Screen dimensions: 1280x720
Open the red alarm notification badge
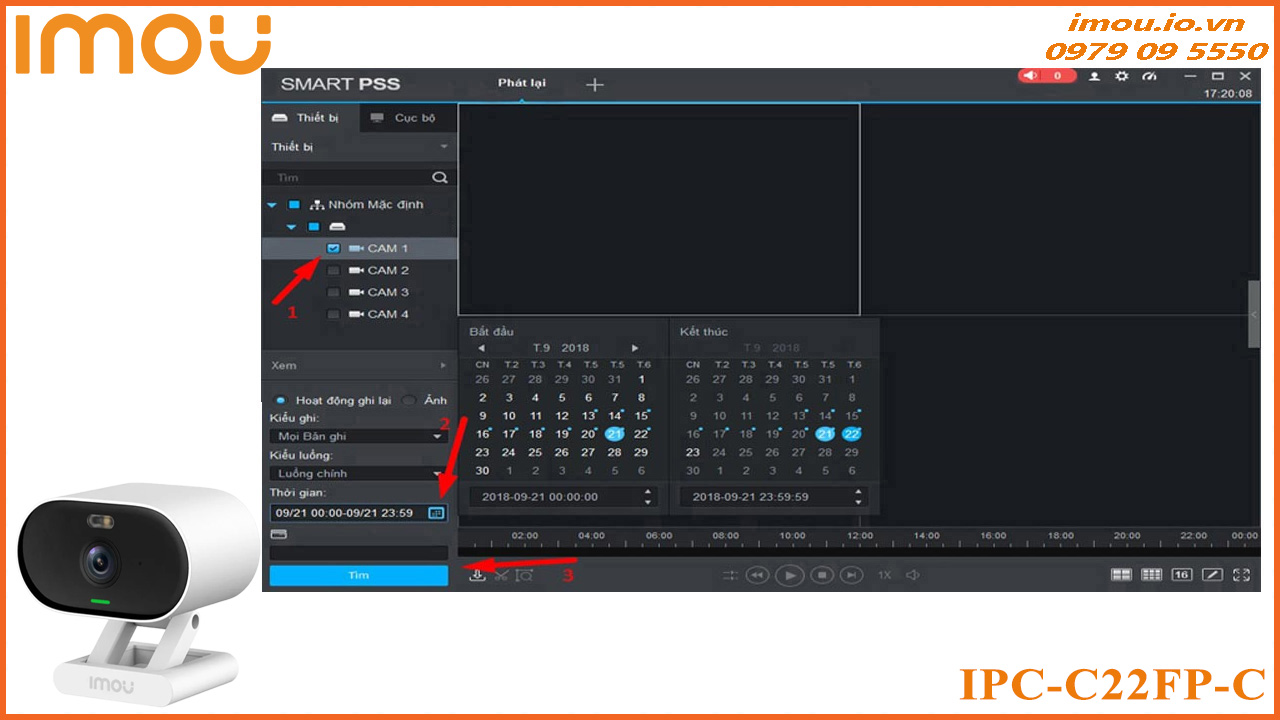click(x=1046, y=76)
